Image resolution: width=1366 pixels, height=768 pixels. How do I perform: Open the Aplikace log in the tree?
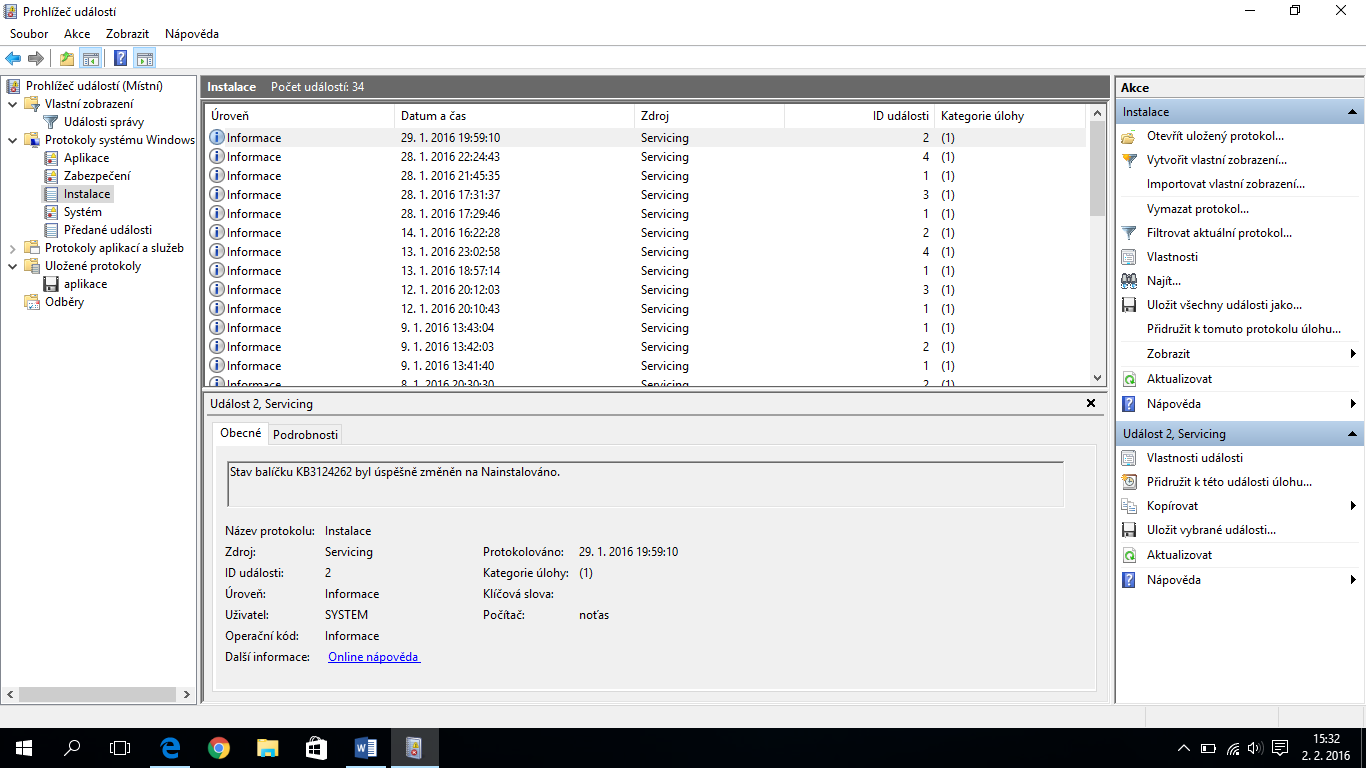(x=86, y=158)
